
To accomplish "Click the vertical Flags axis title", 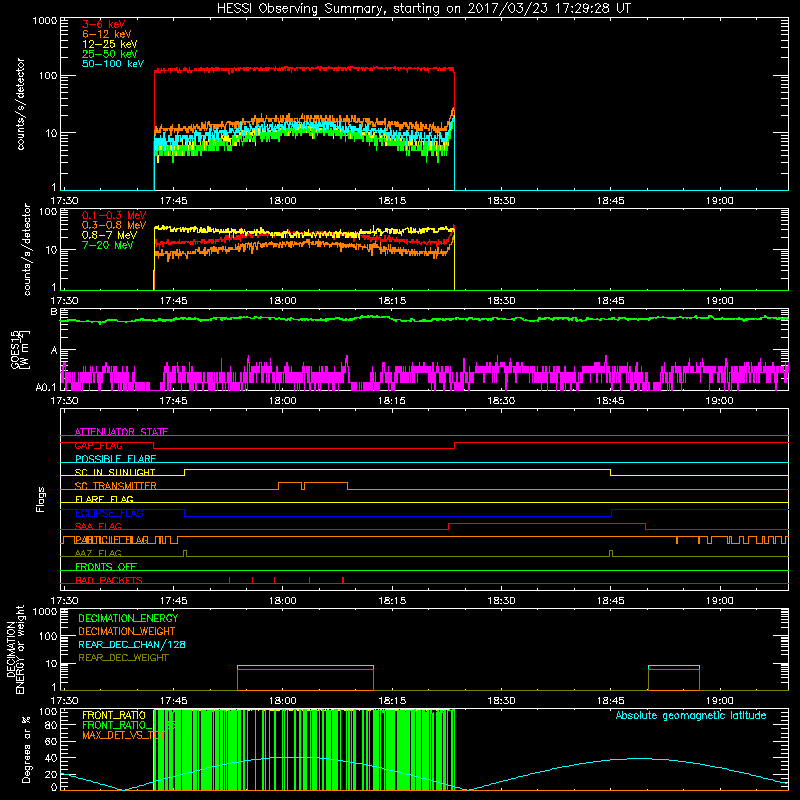I will [x=41, y=499].
